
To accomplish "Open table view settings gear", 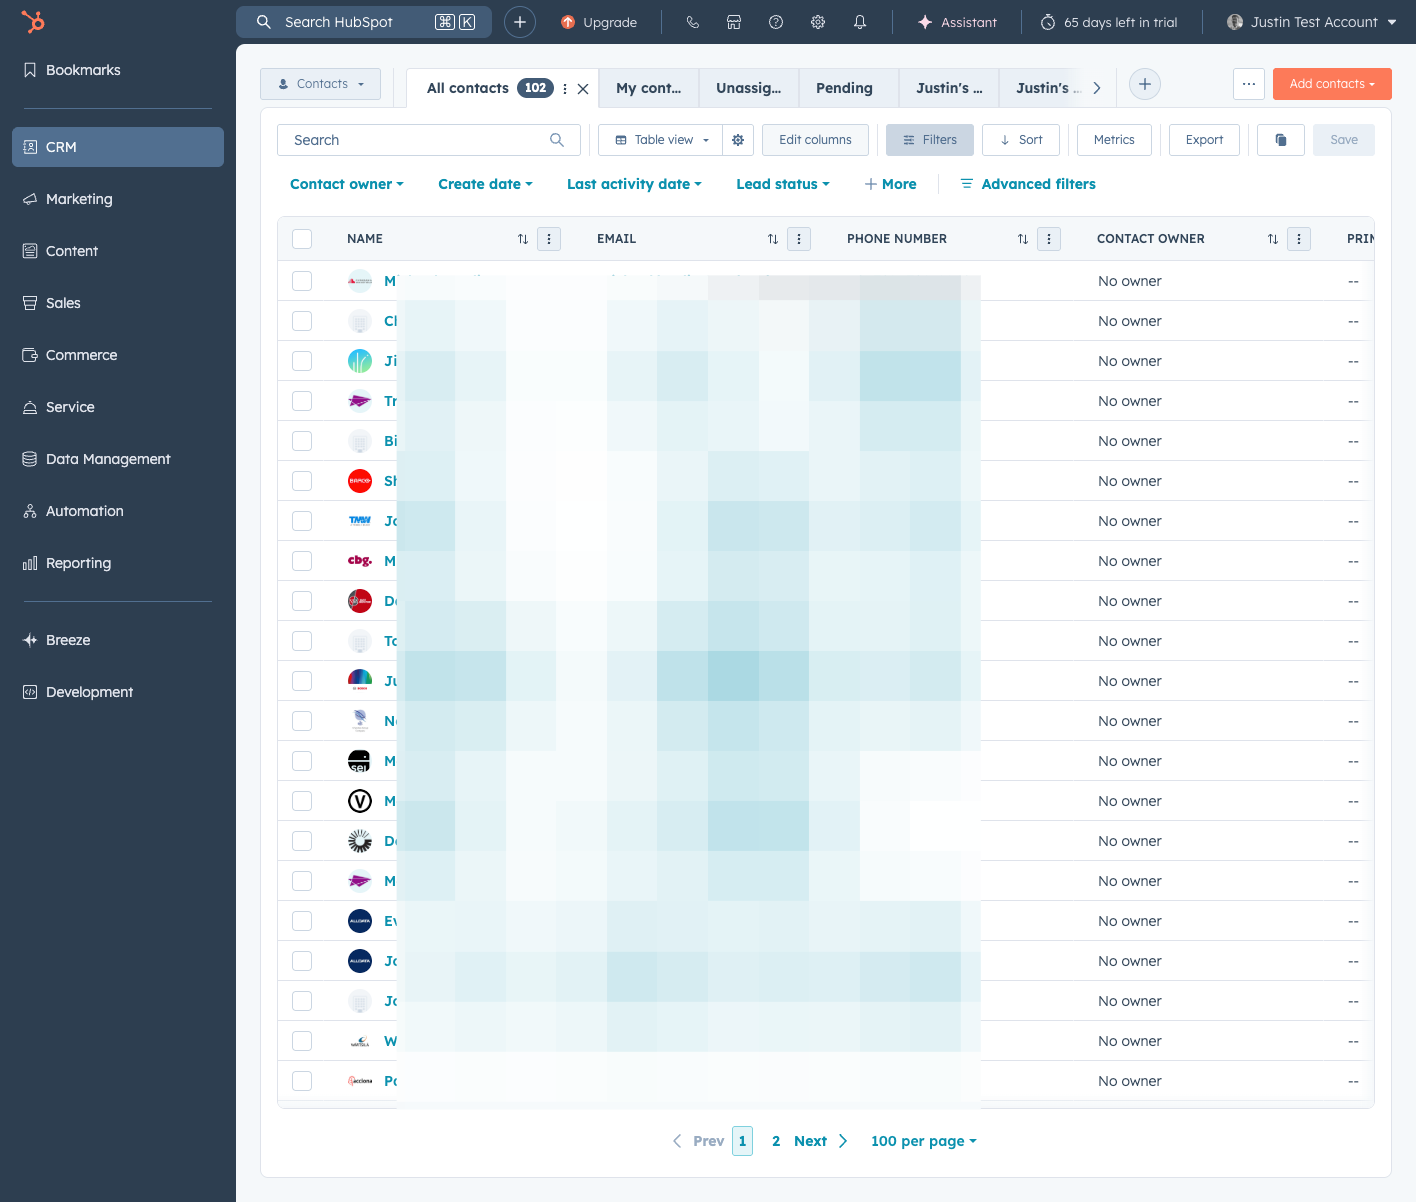I will coord(738,140).
